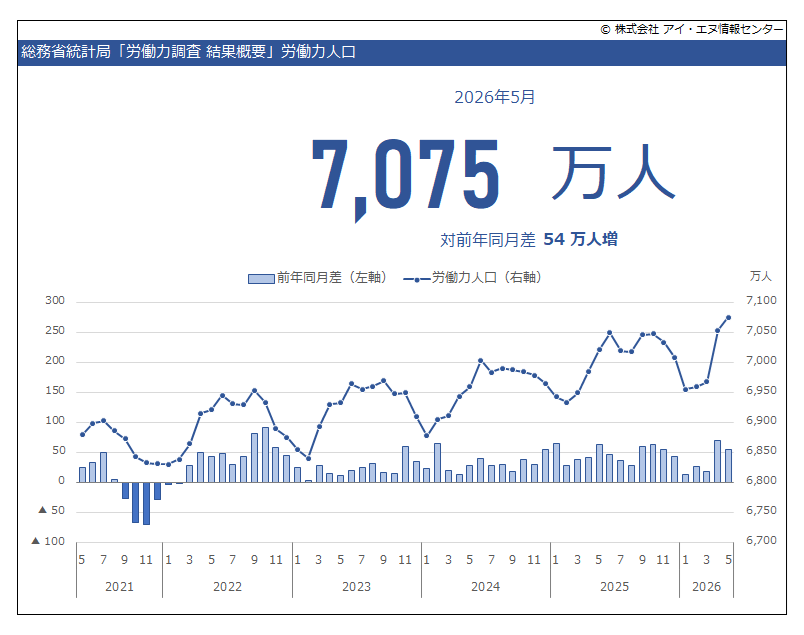Click the deepest negative bar in 2021
The image size is (804, 635).
pos(147,503)
